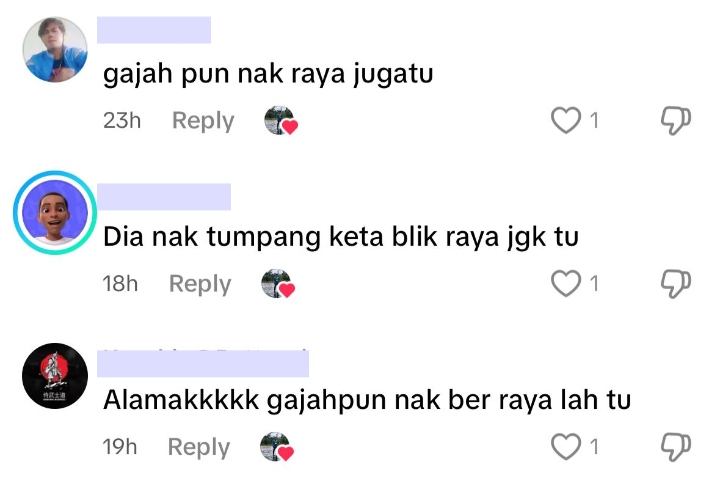Reply to the 23h comment
The image size is (720, 478).
[x=203, y=121]
